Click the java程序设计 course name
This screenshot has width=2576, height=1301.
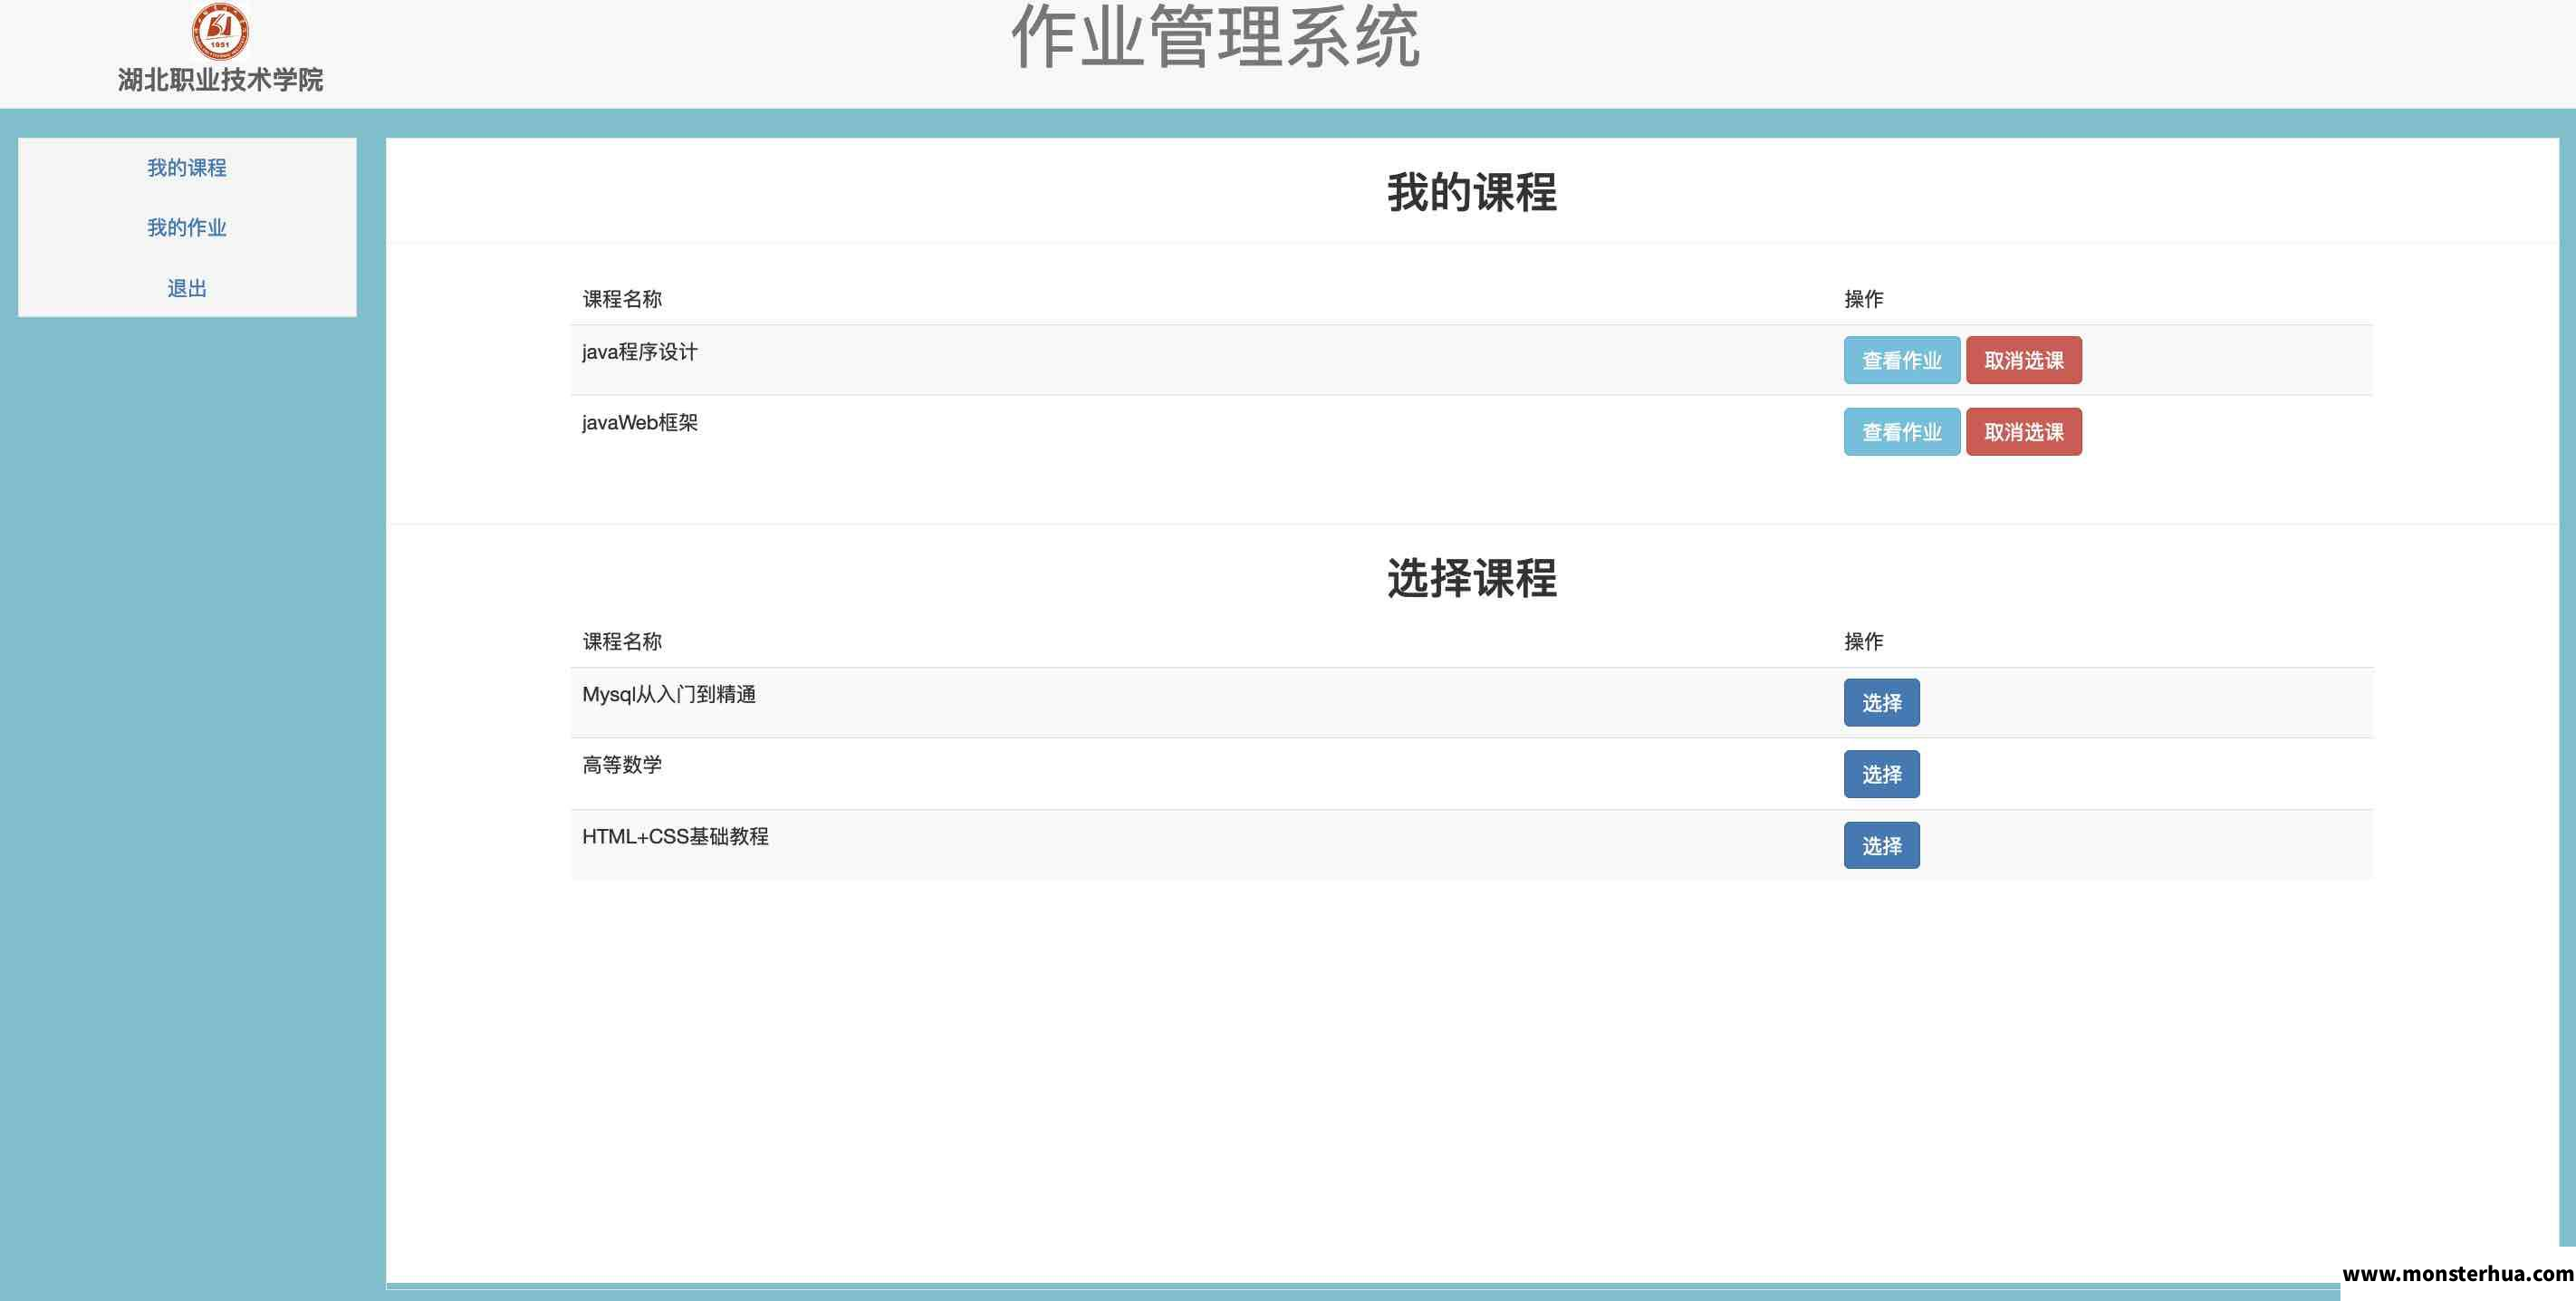tap(640, 352)
